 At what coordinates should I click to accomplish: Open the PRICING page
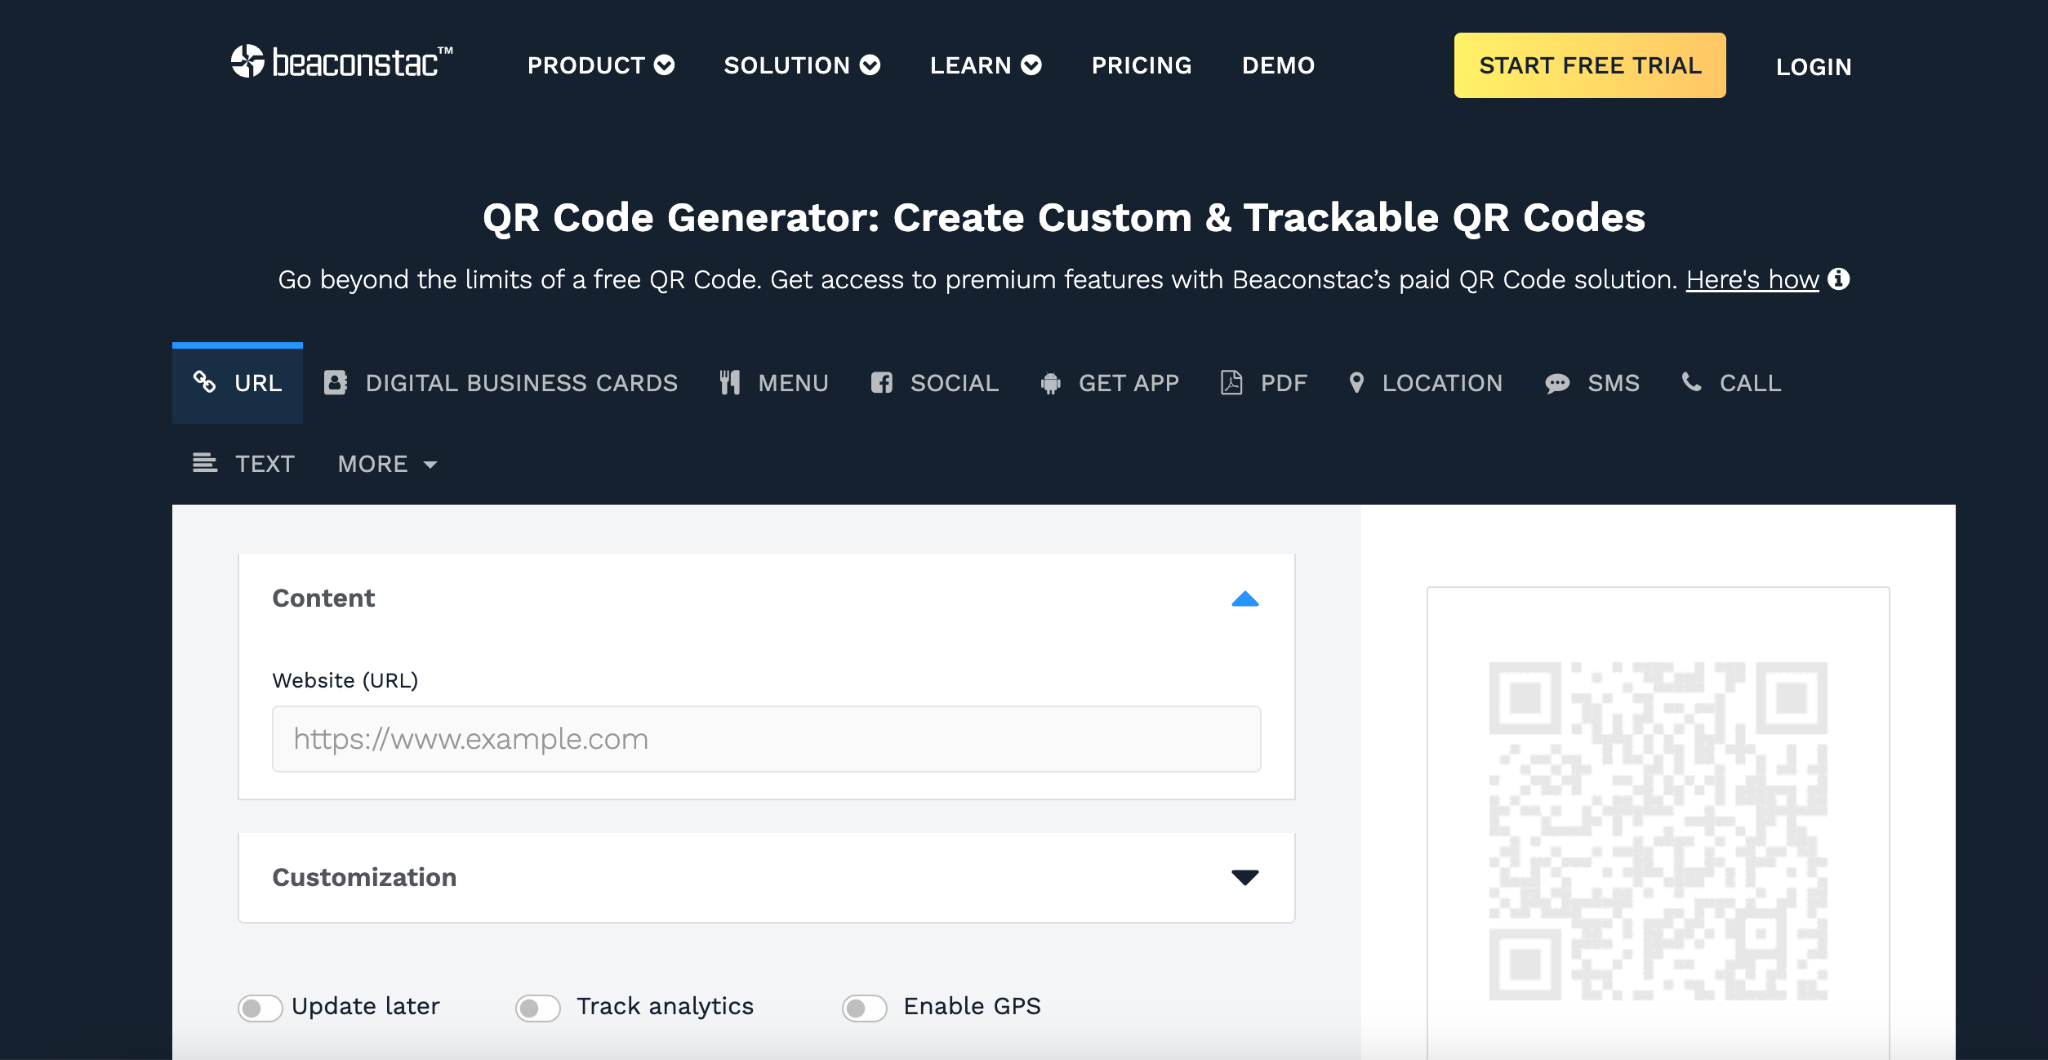point(1141,65)
